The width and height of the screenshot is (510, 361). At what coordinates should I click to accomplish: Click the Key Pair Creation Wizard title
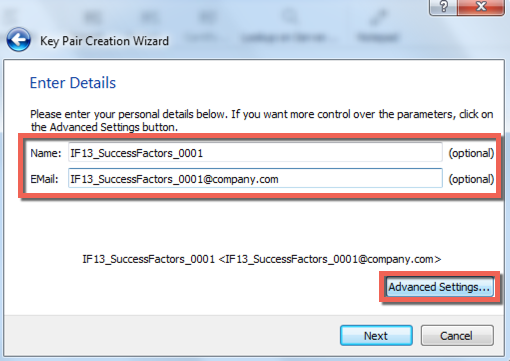coord(104,41)
